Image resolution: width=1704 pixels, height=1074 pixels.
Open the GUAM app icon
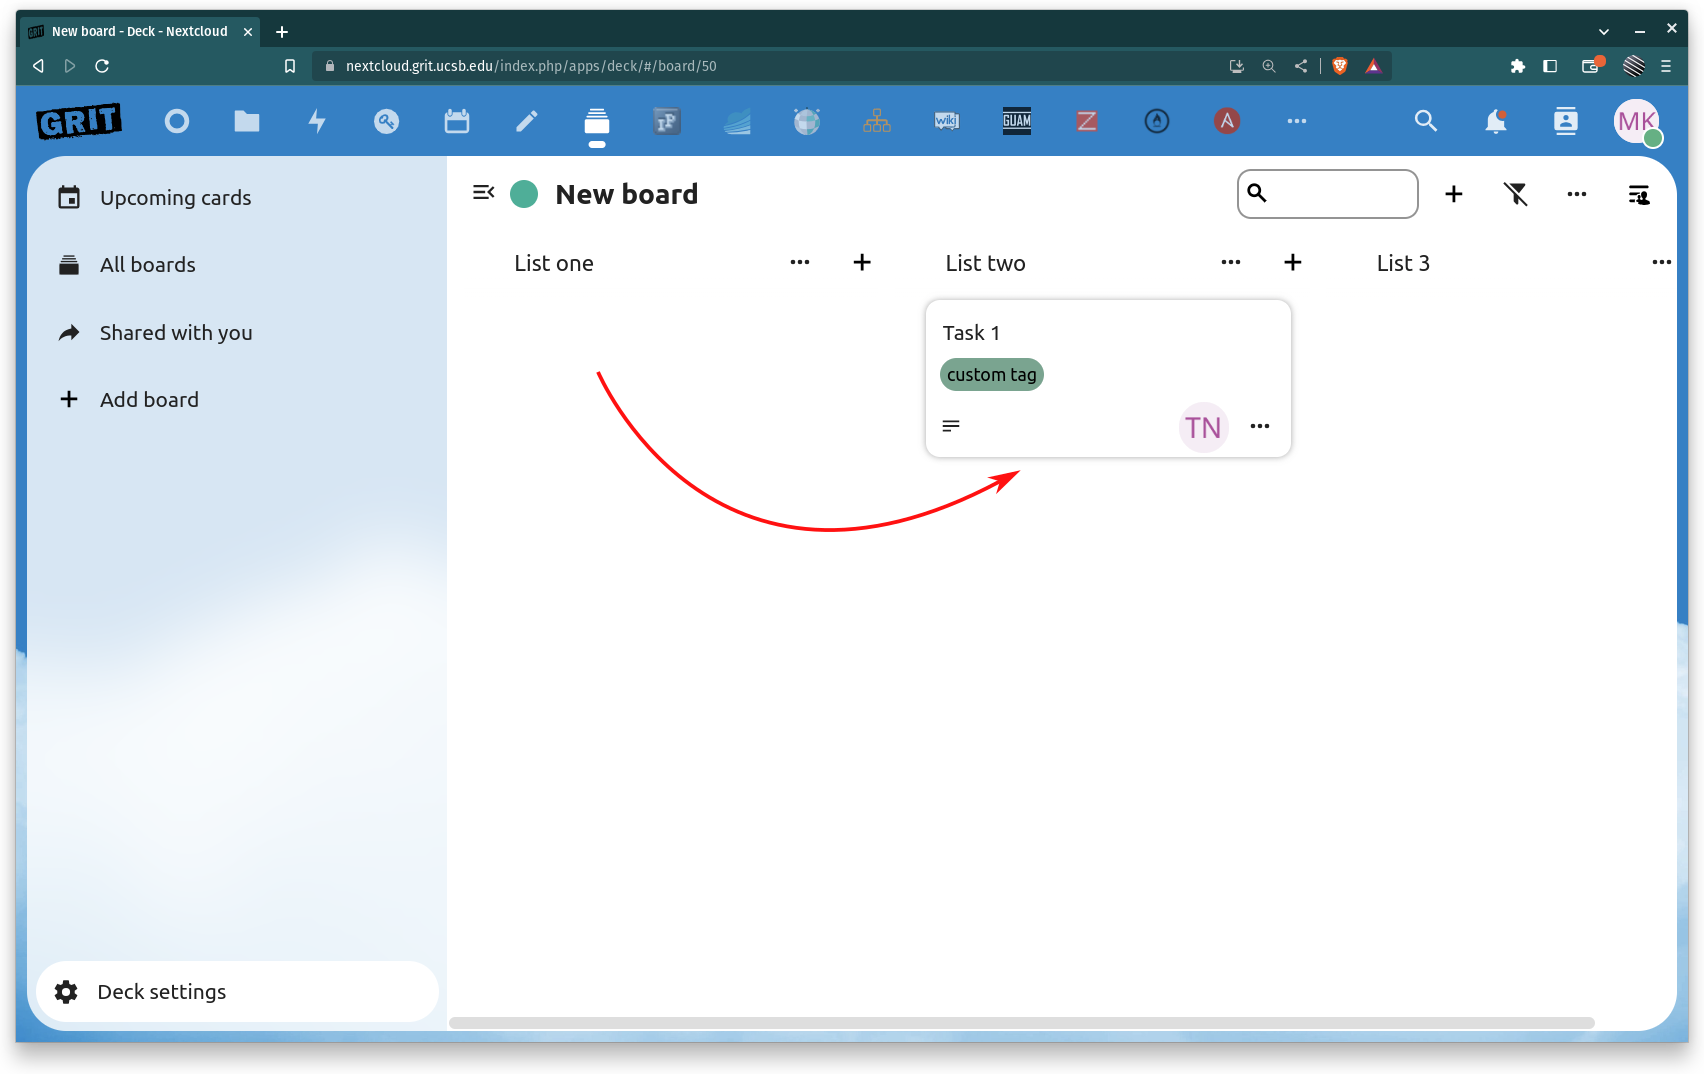[1017, 121]
